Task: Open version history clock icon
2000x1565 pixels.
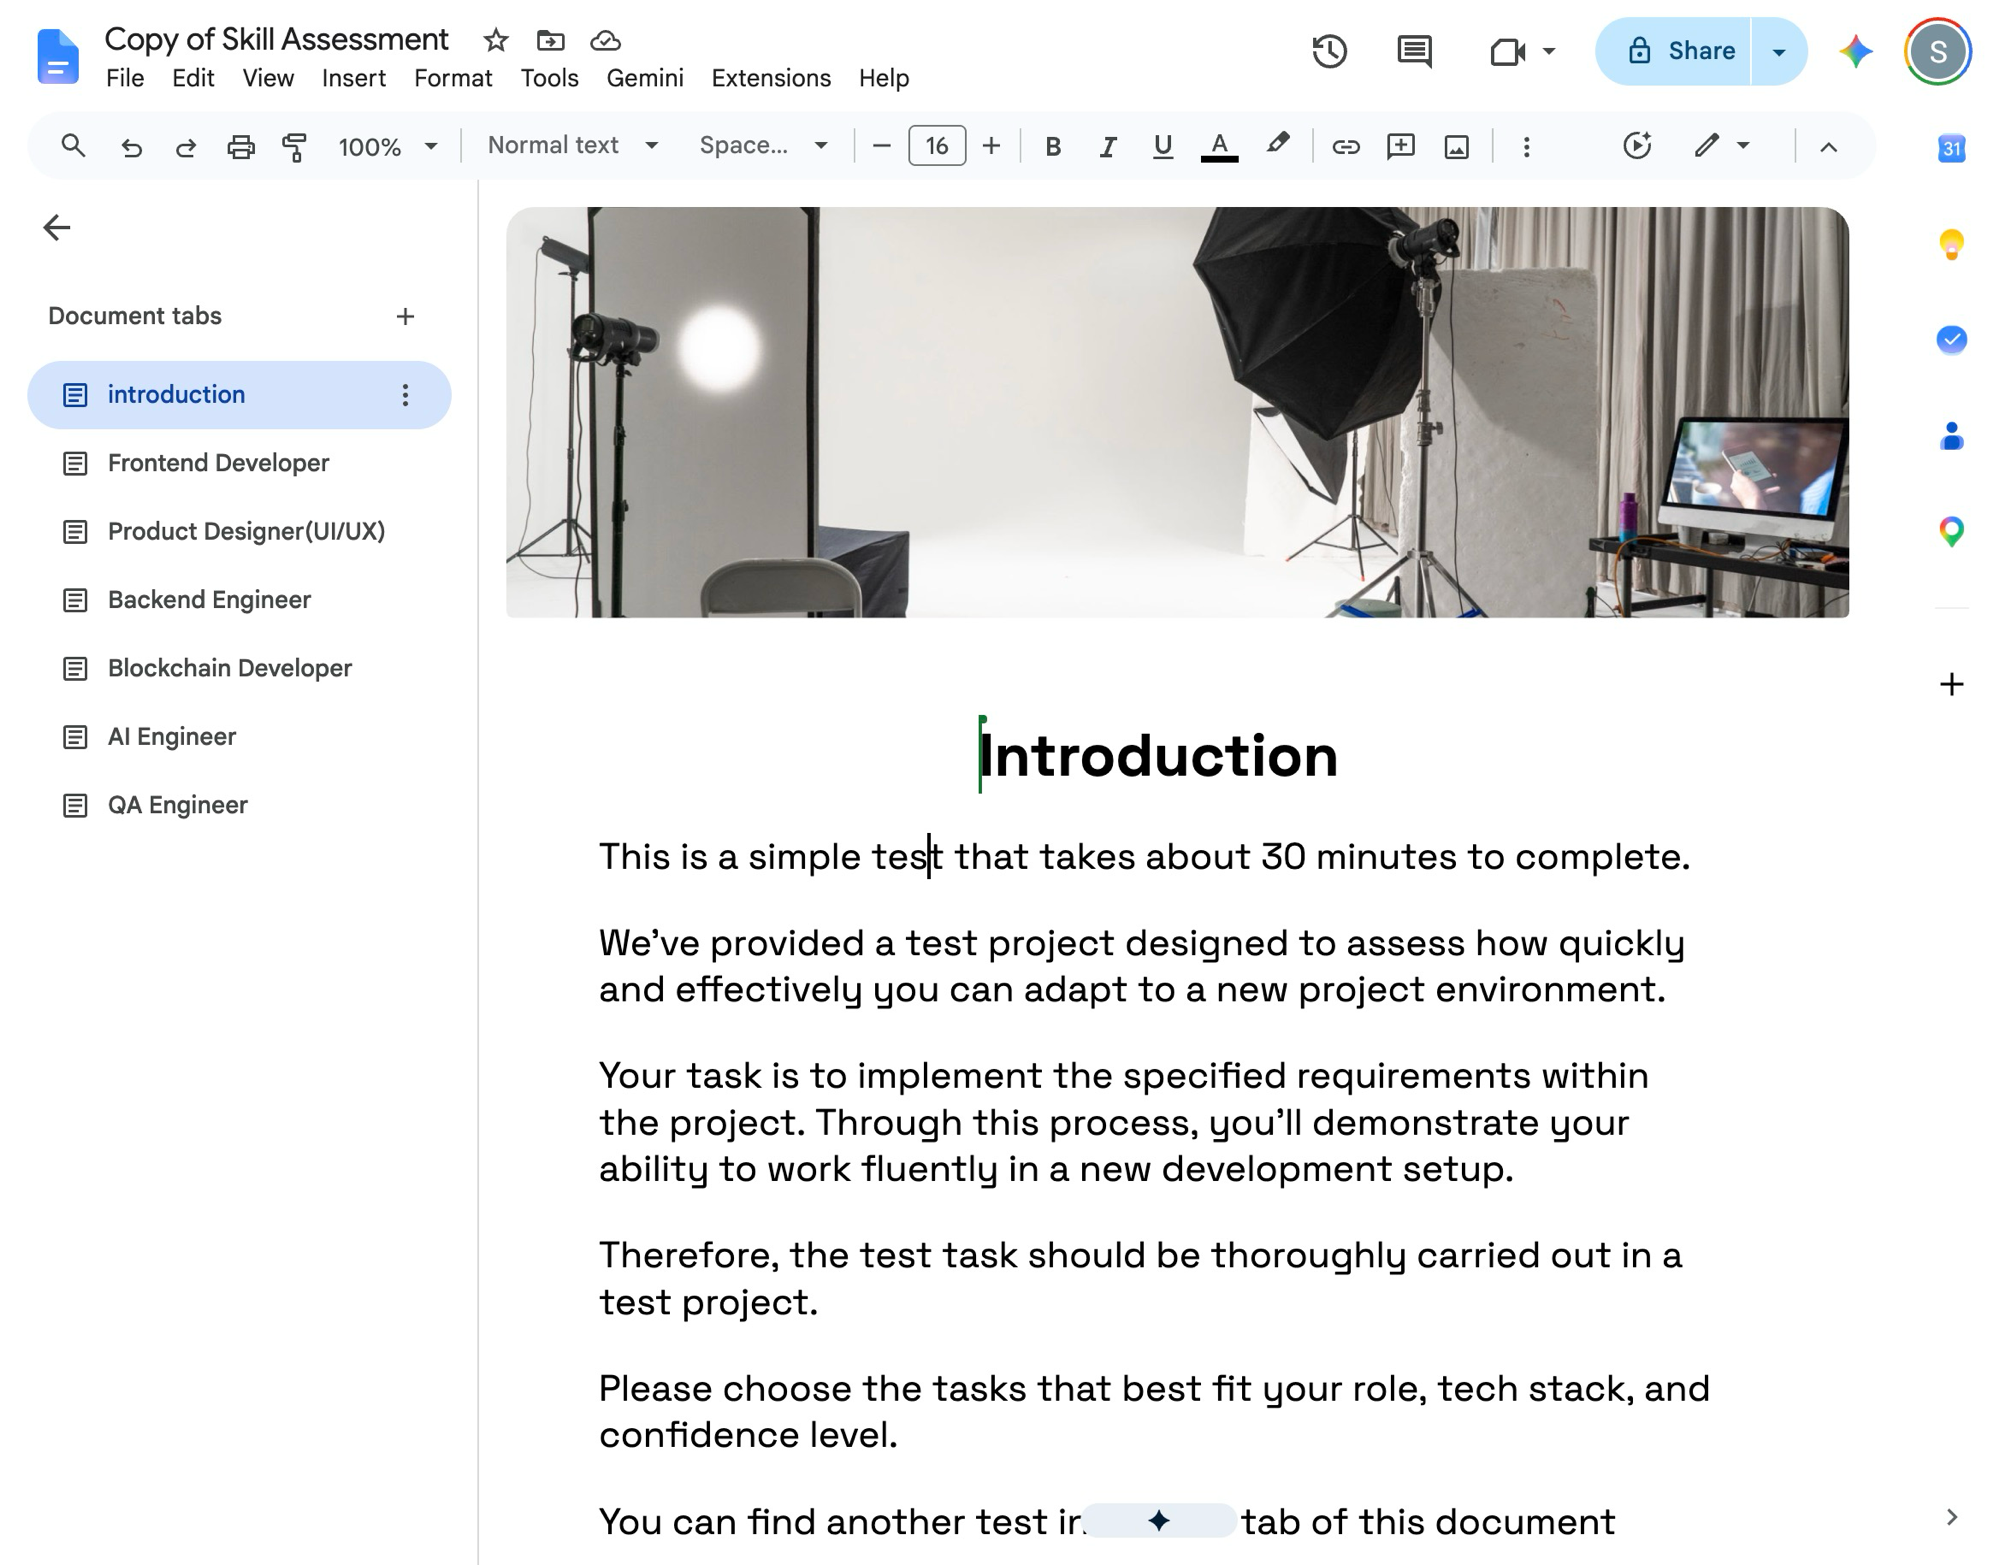Action: [1329, 51]
